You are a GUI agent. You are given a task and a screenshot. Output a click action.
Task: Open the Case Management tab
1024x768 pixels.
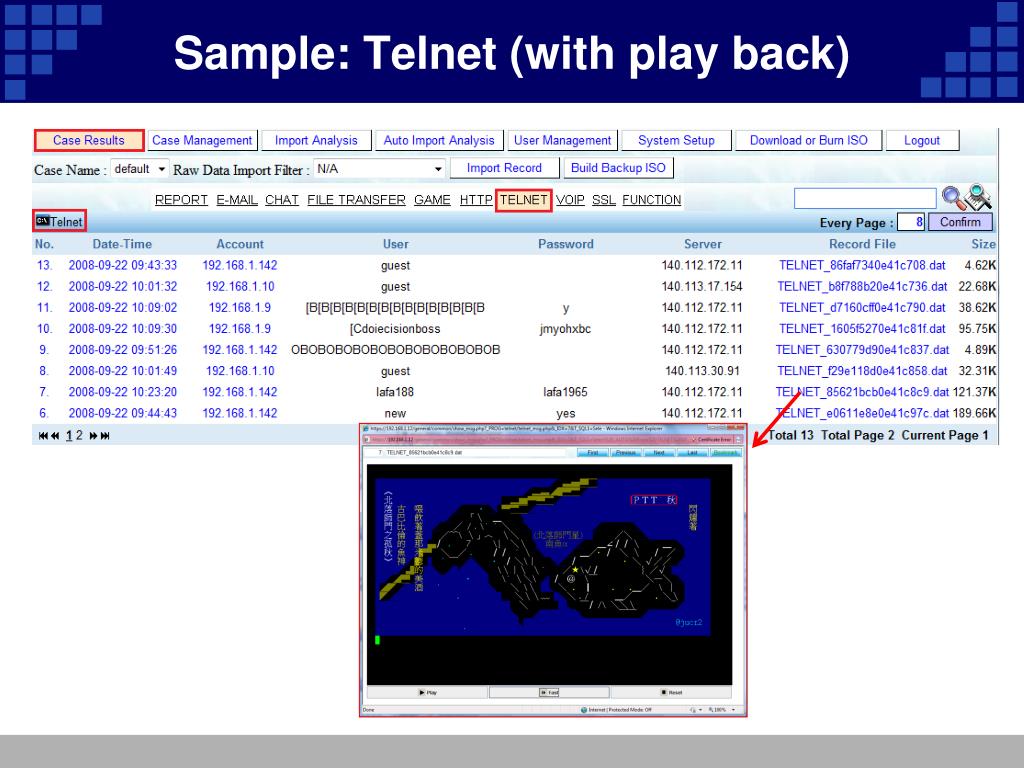(x=202, y=140)
